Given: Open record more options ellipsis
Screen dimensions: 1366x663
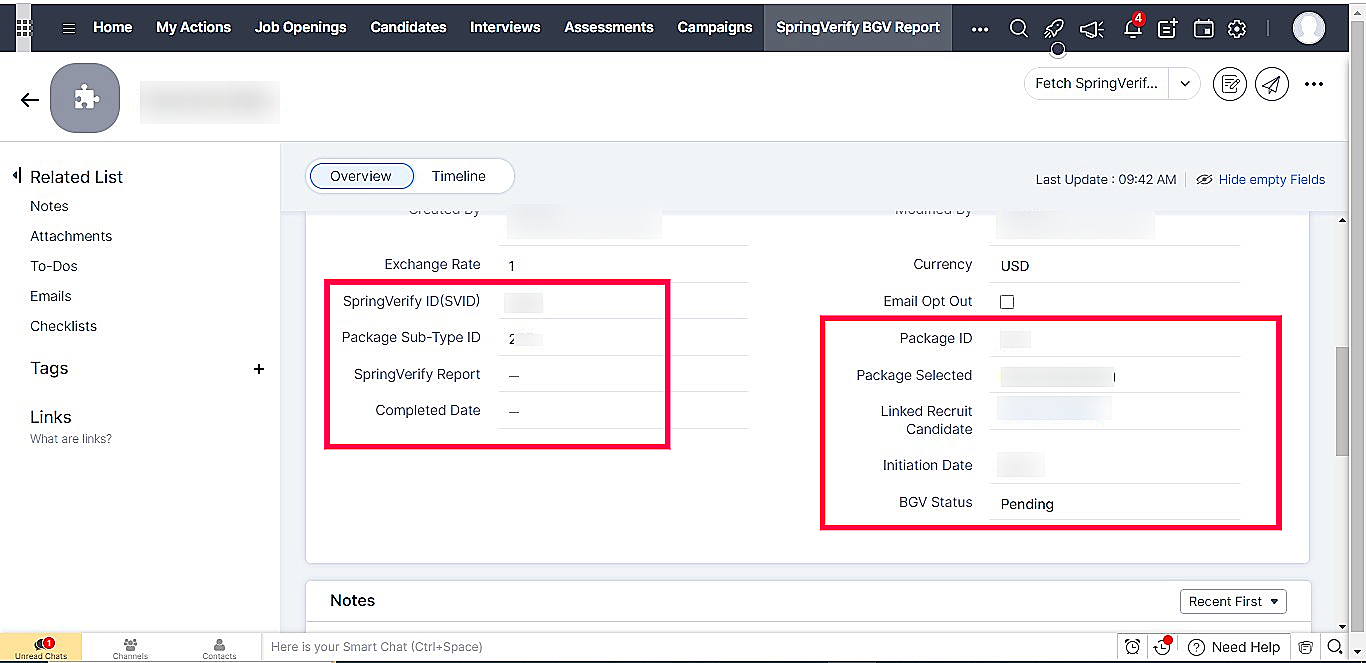Looking at the screenshot, I should [1314, 84].
